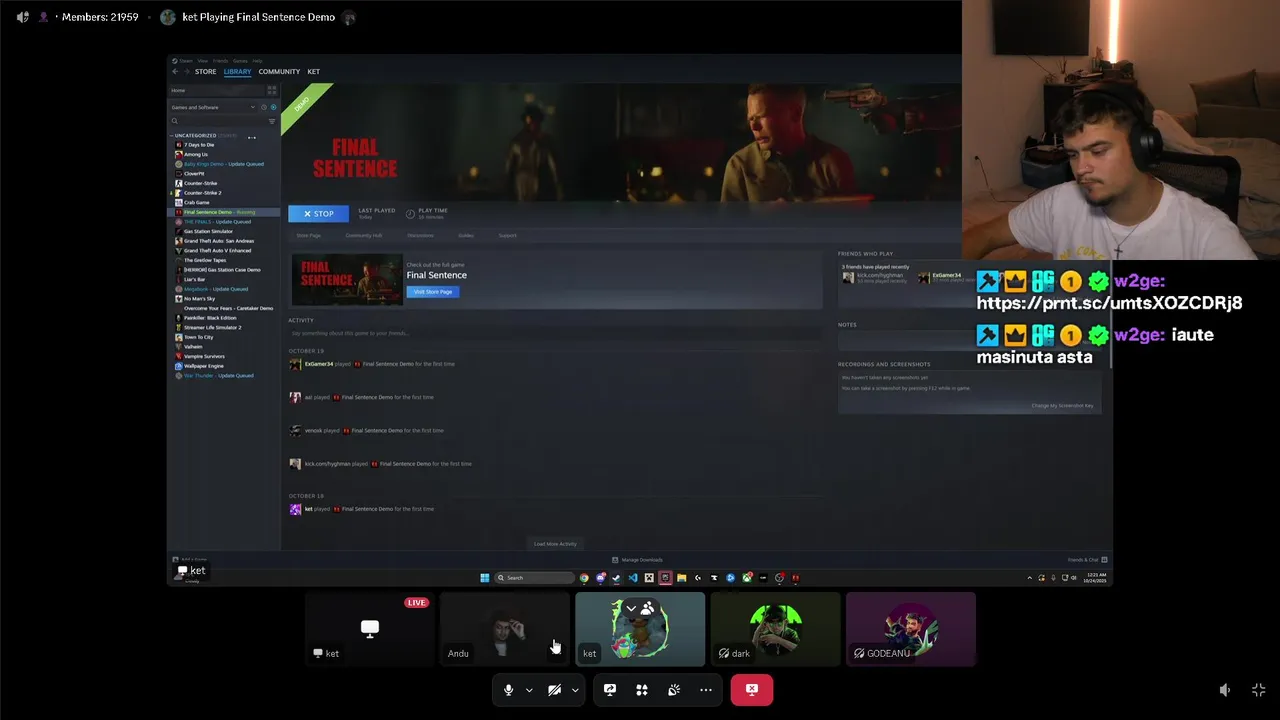Open the COMMUNITY tab in Steam

pyautogui.click(x=279, y=72)
